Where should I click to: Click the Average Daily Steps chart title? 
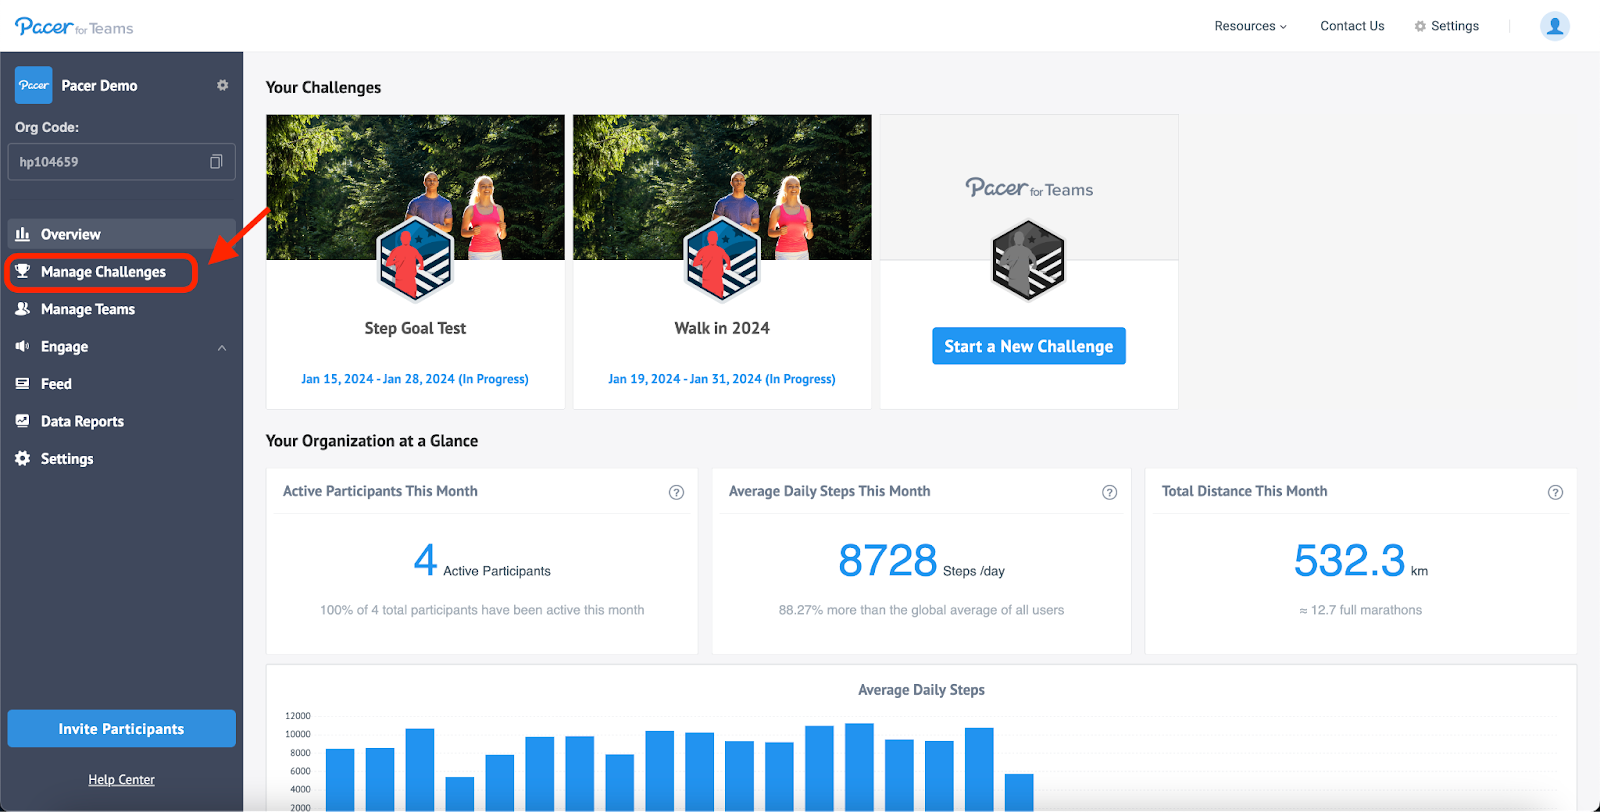pos(921,690)
